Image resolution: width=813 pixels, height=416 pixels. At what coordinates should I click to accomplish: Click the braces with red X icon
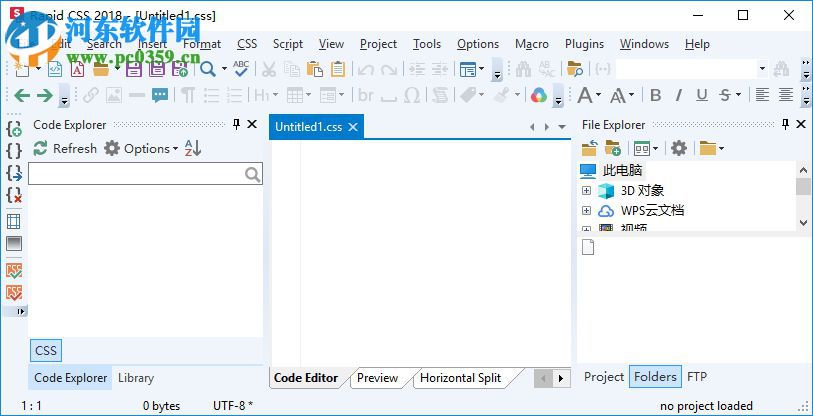(14, 195)
